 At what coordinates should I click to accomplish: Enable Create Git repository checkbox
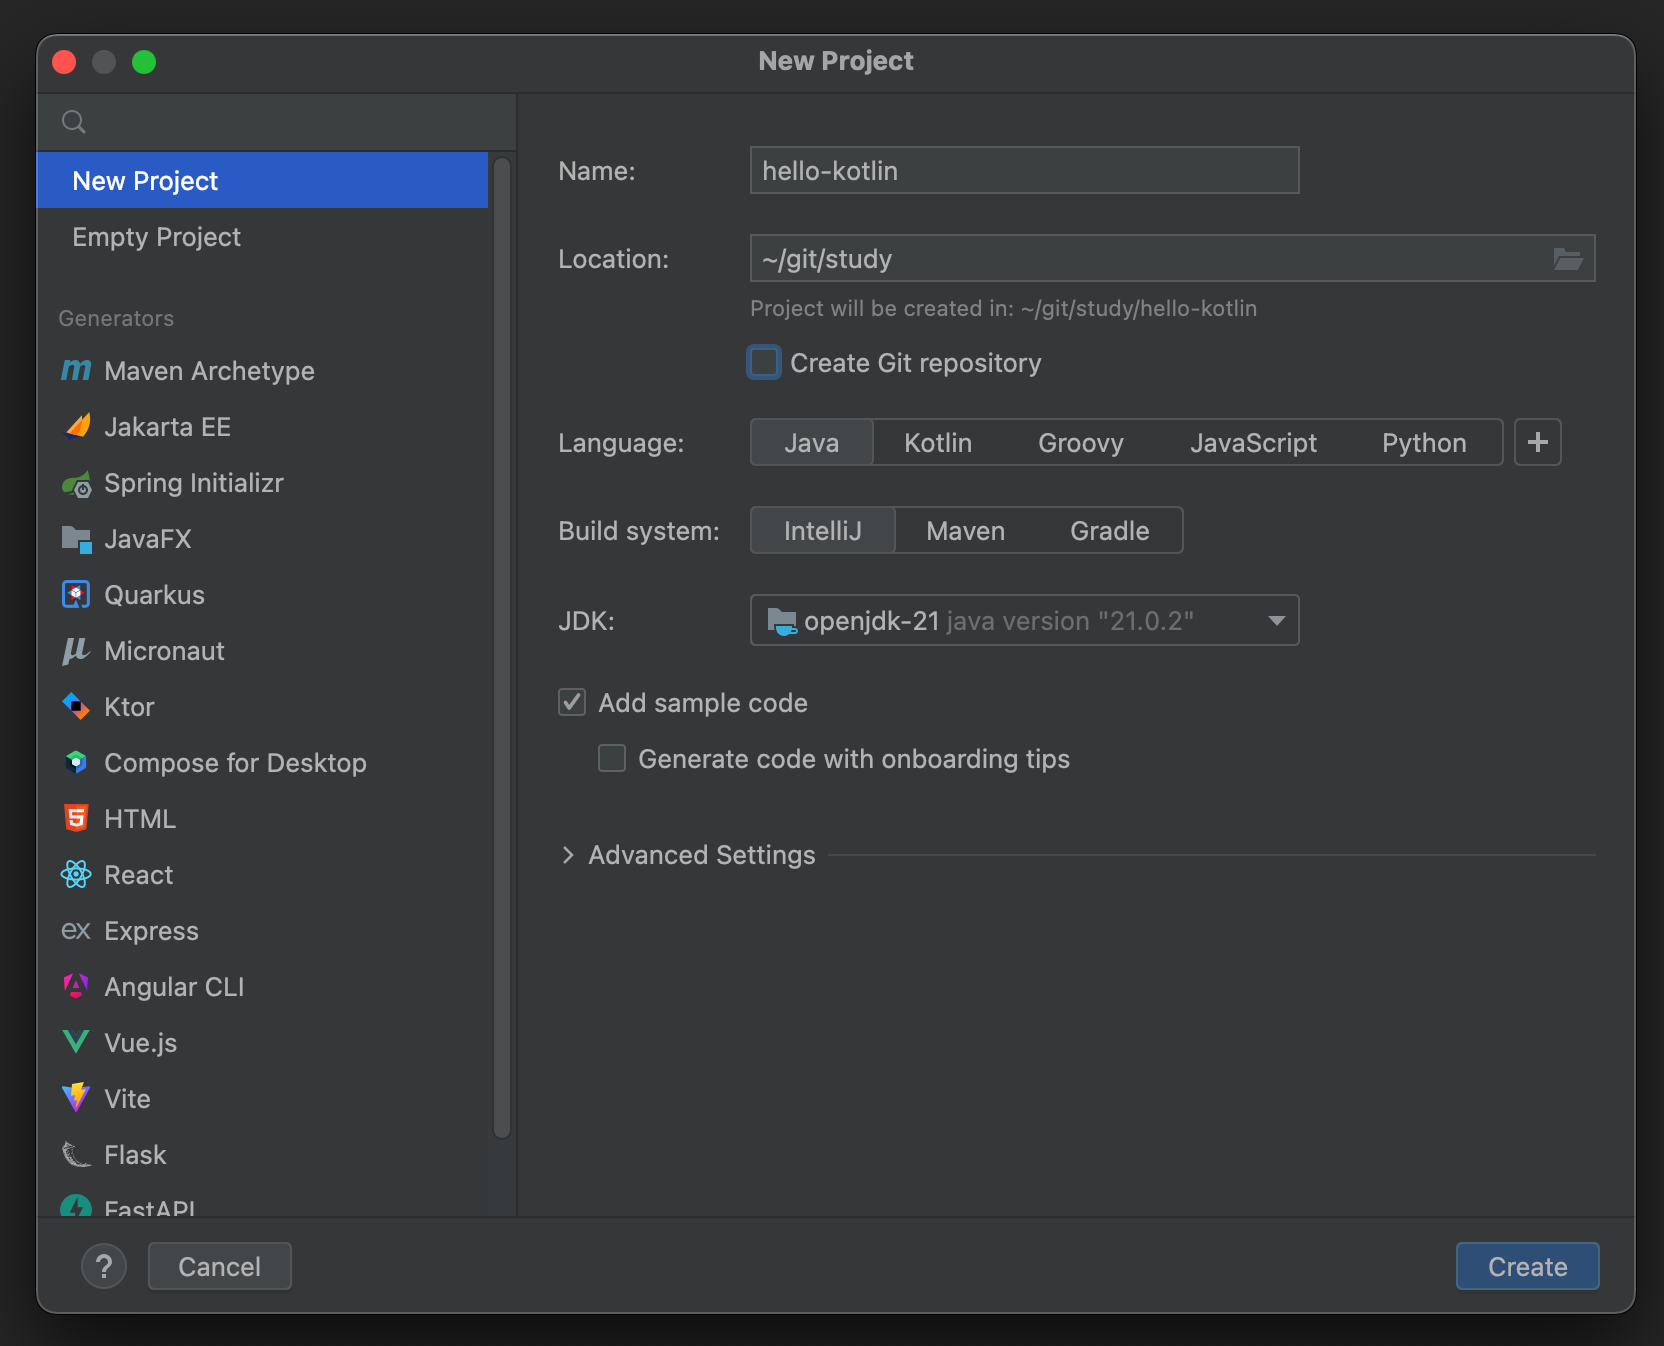[764, 362]
